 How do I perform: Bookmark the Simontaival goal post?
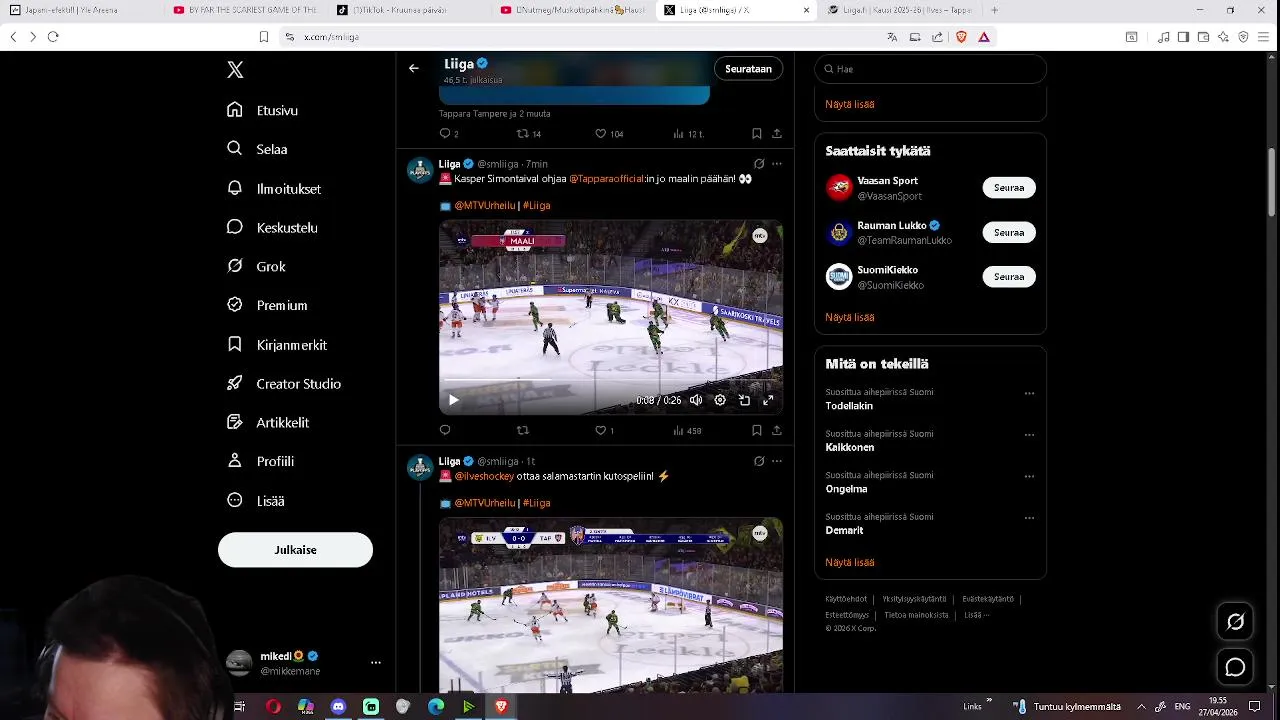pos(756,431)
